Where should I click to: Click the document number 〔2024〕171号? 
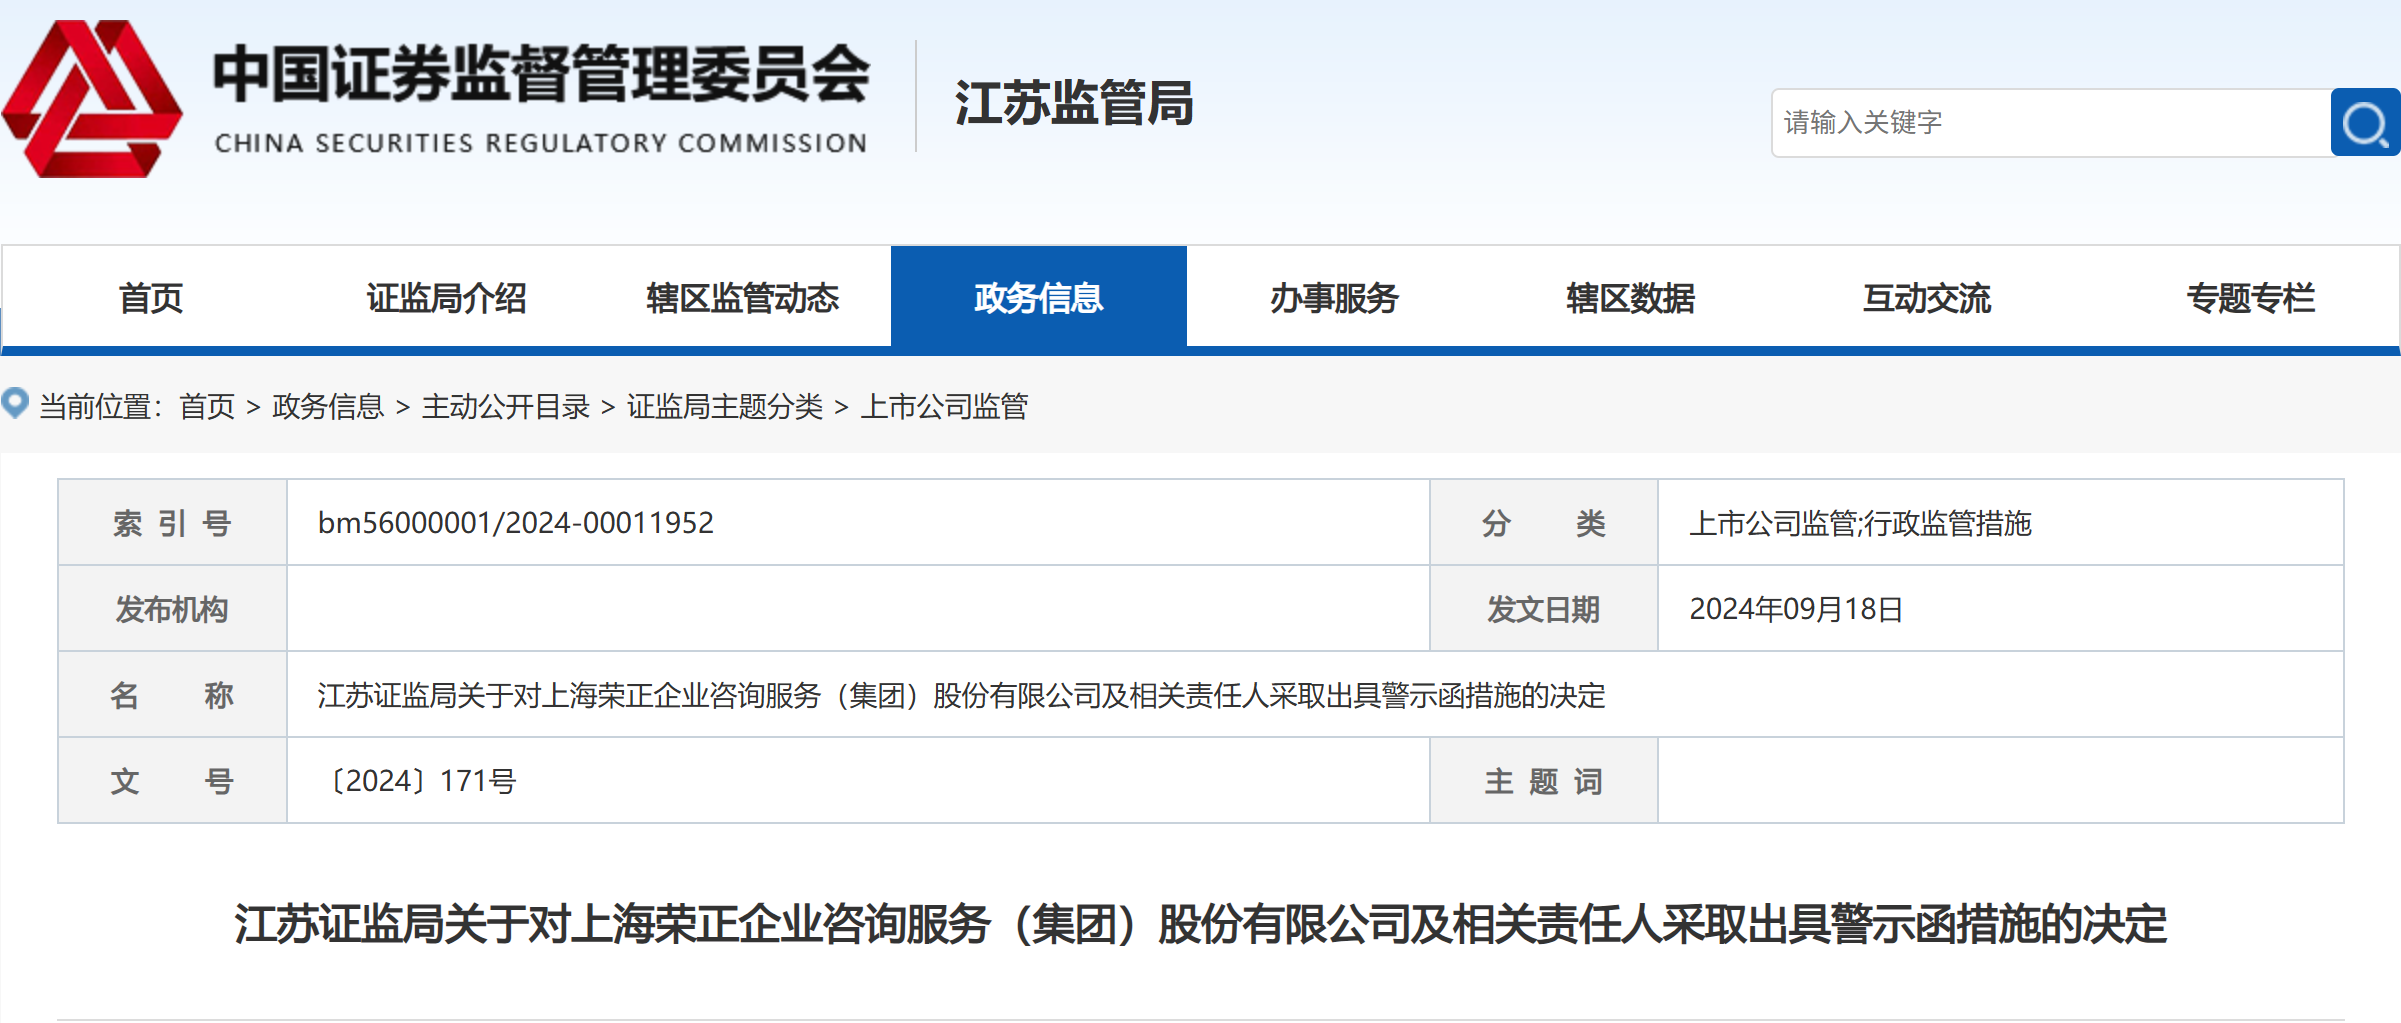(x=419, y=781)
